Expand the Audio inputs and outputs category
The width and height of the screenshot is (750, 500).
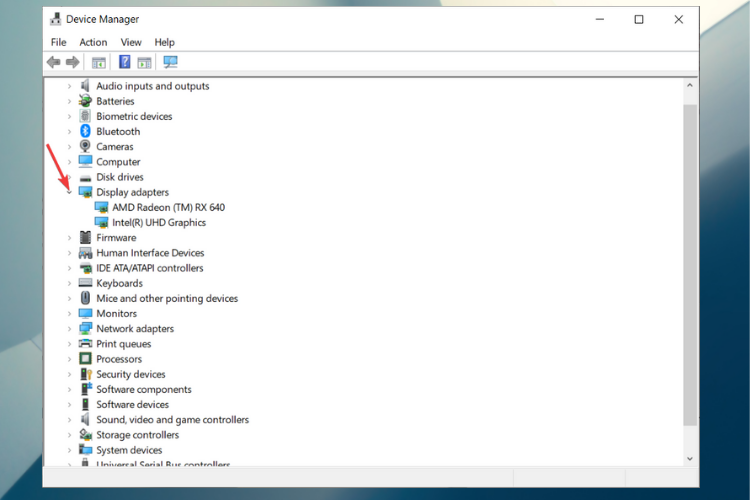[69, 86]
